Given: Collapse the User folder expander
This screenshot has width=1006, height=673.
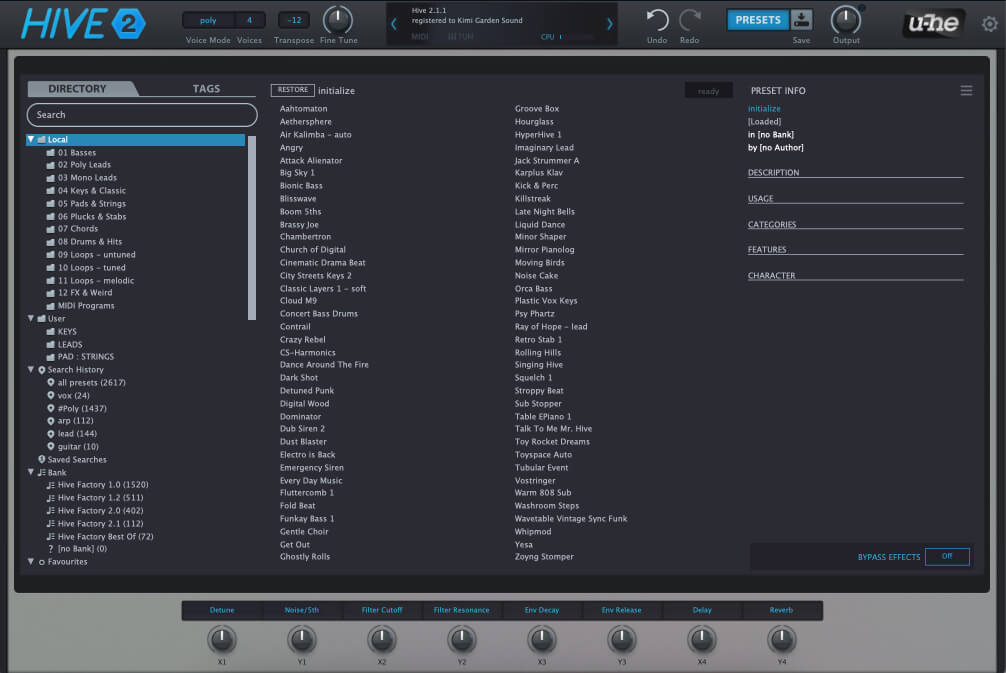Looking at the screenshot, I should [x=31, y=318].
